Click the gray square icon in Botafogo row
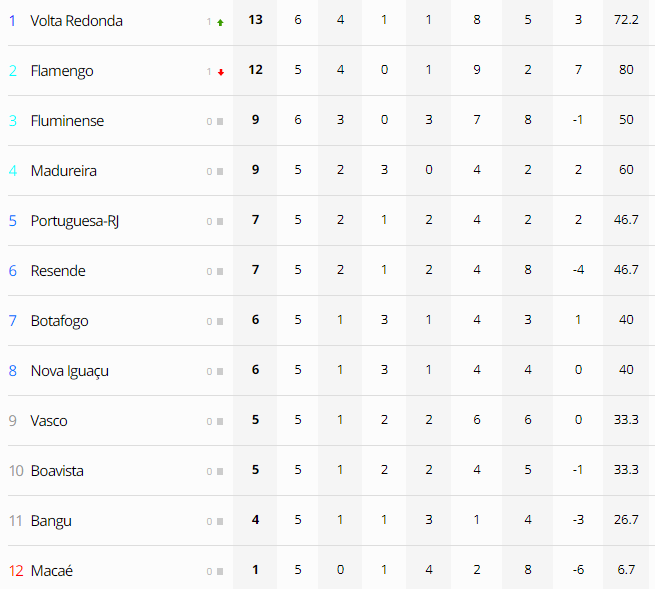Viewport: 655px width, 589px height. point(220,322)
